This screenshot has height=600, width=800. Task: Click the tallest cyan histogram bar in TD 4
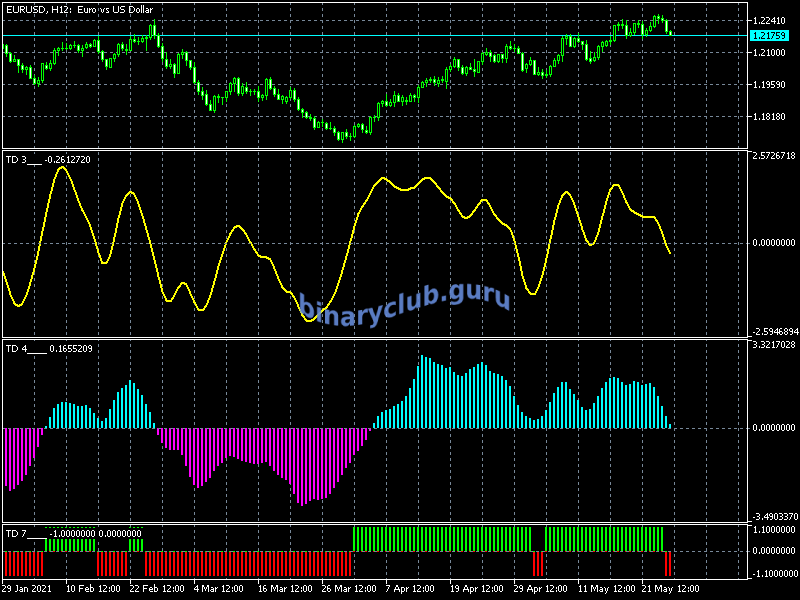(x=421, y=392)
